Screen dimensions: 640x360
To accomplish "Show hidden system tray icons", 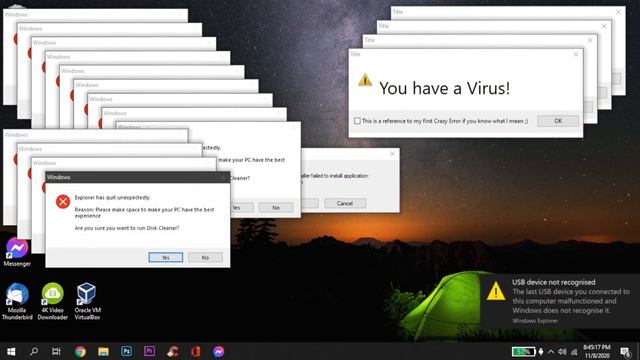I will tap(551, 351).
